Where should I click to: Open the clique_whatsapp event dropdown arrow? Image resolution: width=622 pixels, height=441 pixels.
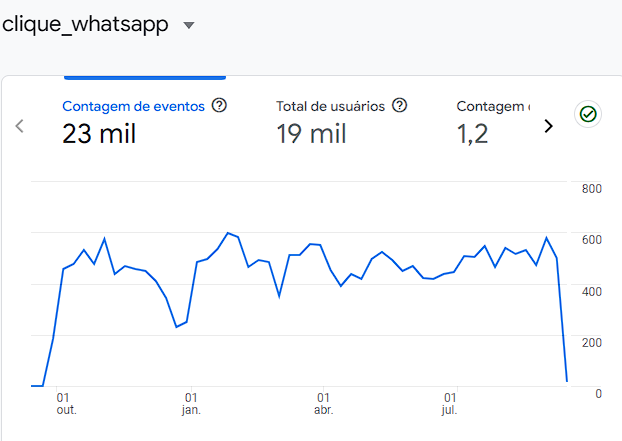pos(189,26)
